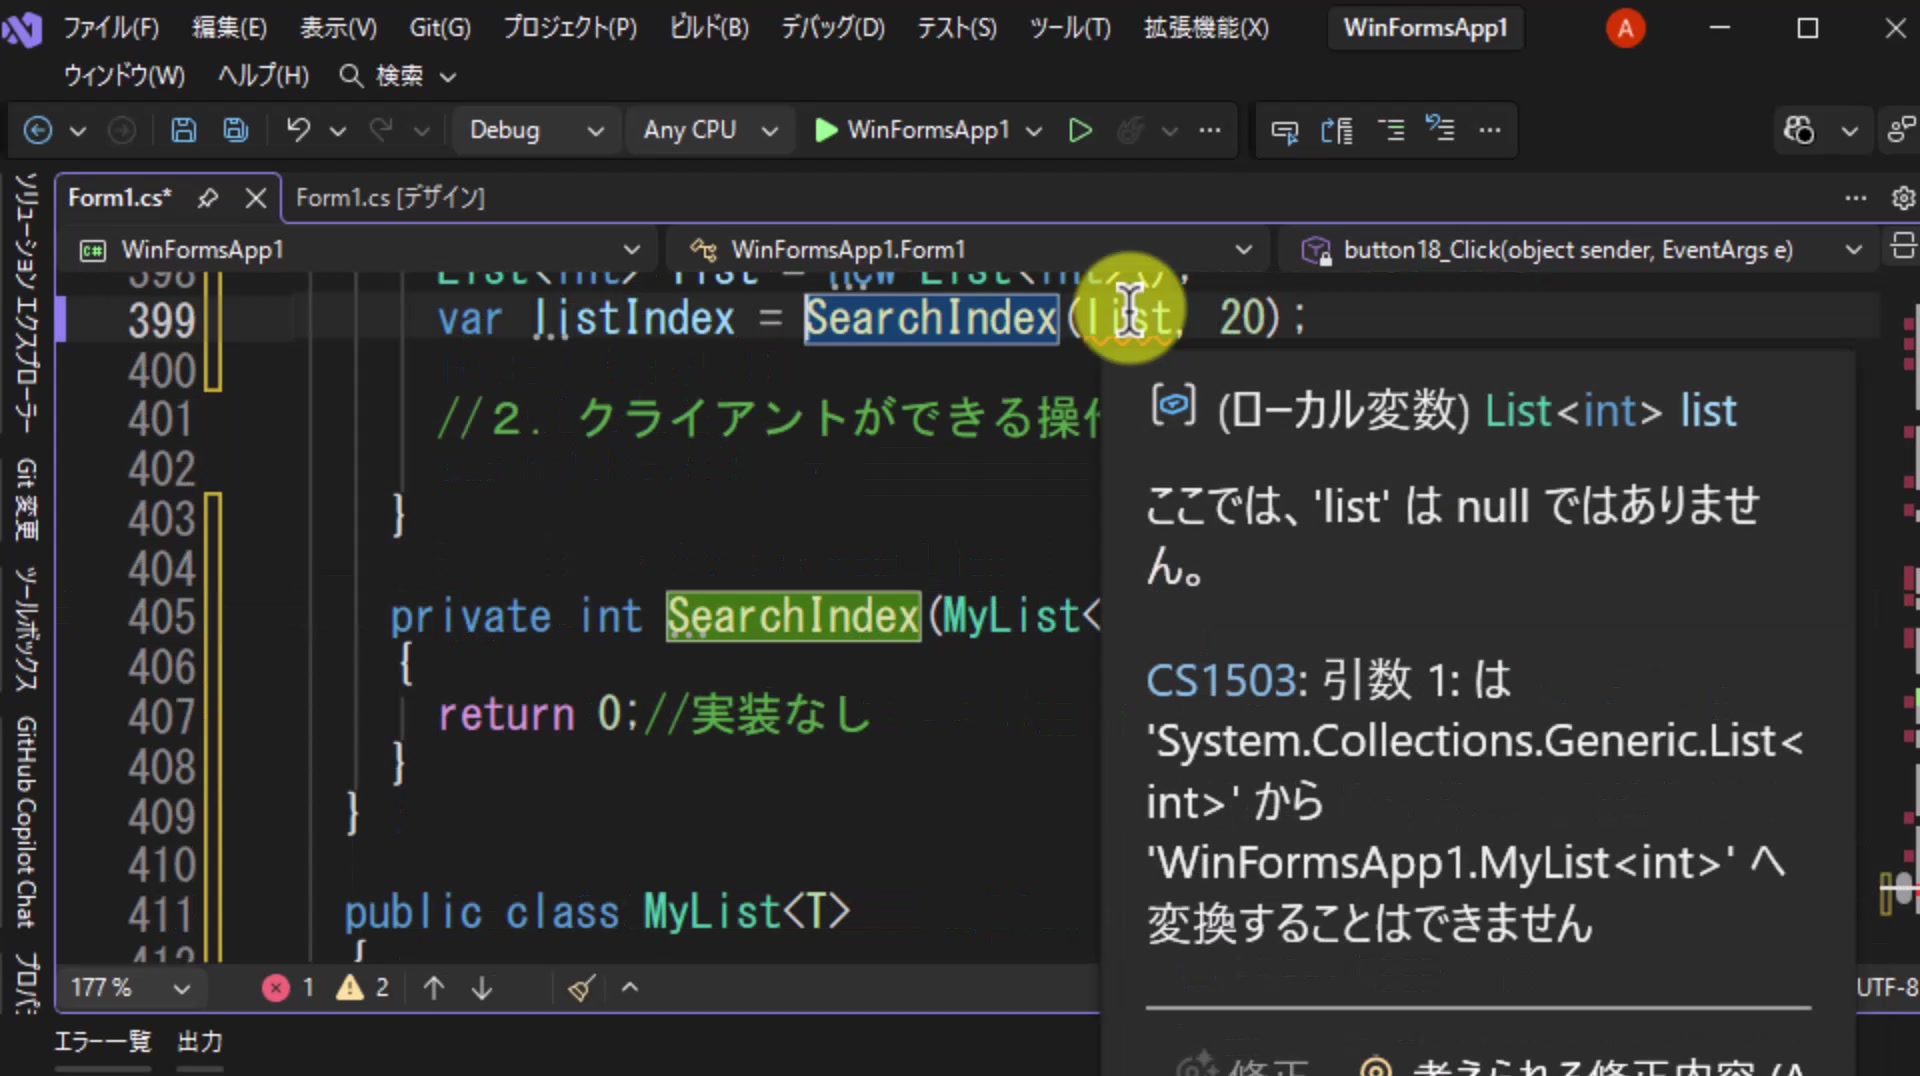
Task: Click the comment selected lines icon
Action: [1390, 130]
